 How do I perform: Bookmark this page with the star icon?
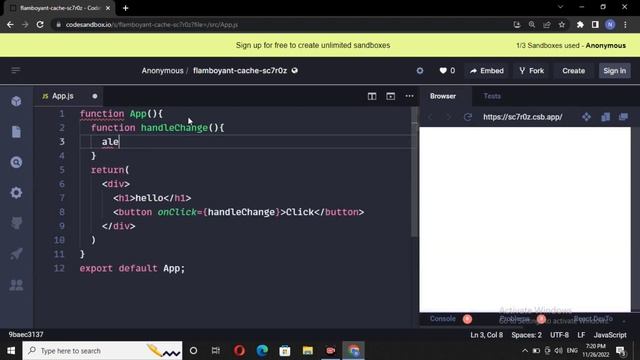point(562,25)
